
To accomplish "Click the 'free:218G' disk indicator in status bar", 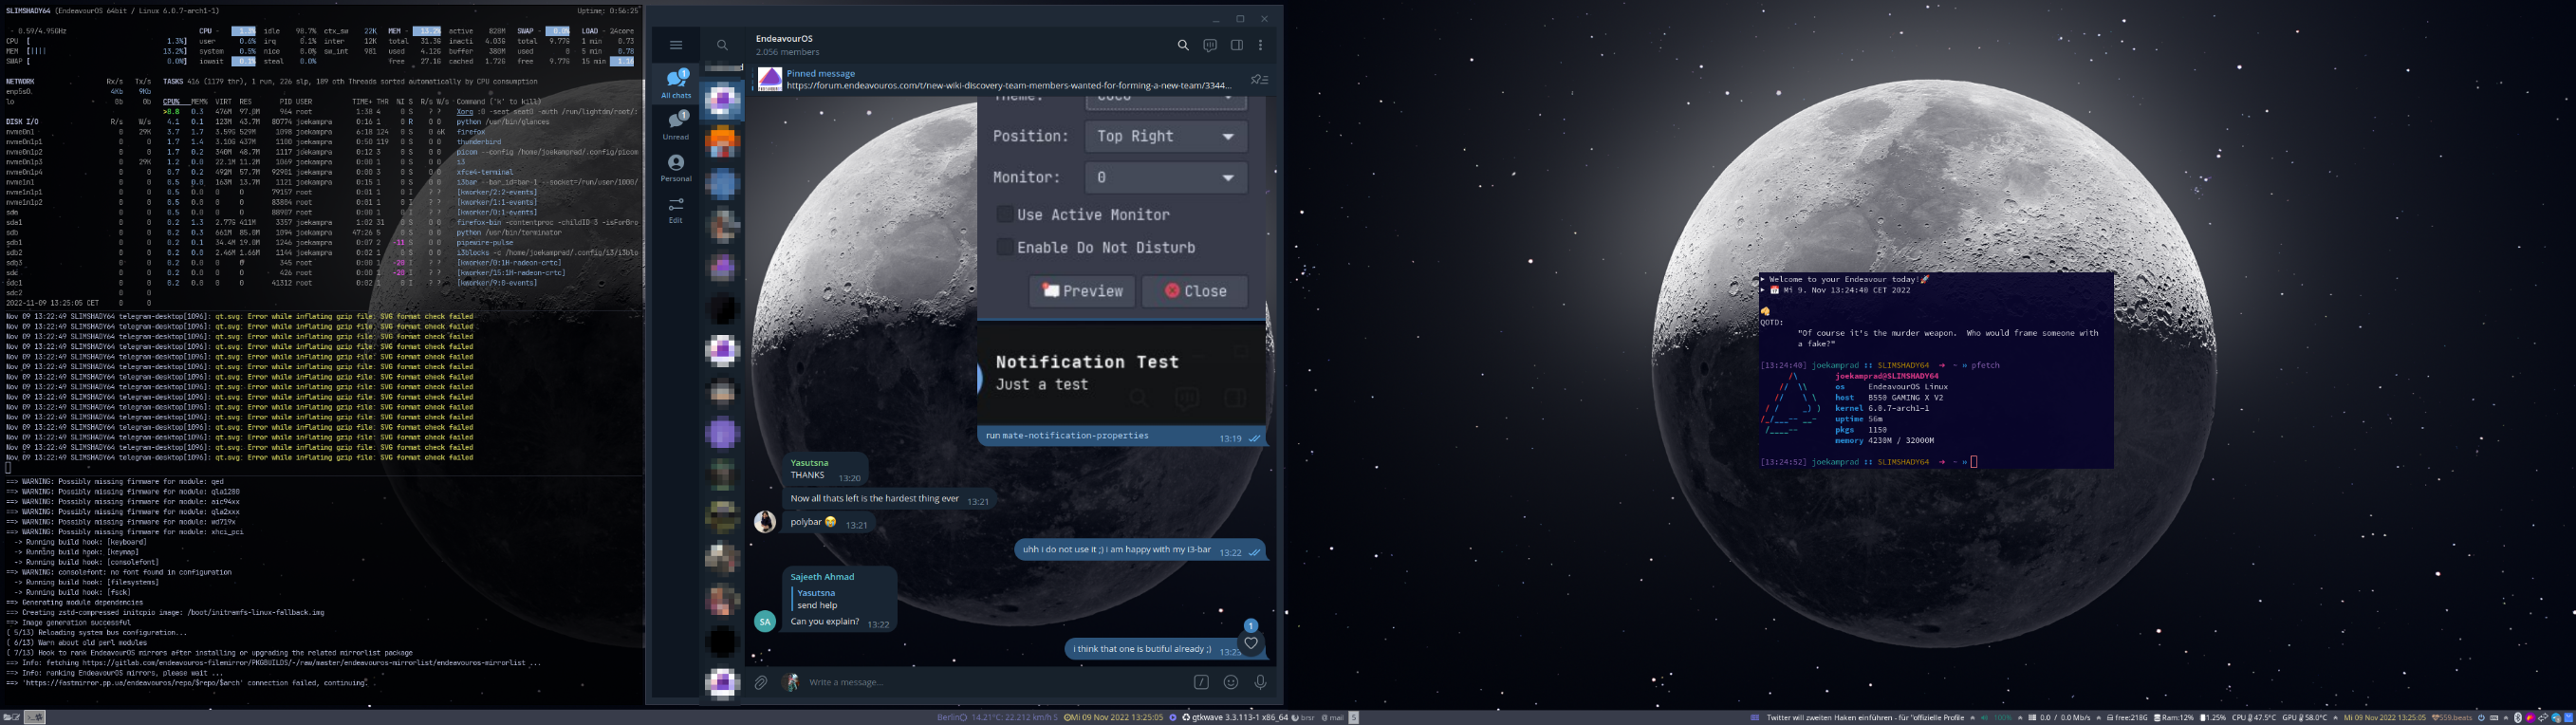I will (2126, 718).
